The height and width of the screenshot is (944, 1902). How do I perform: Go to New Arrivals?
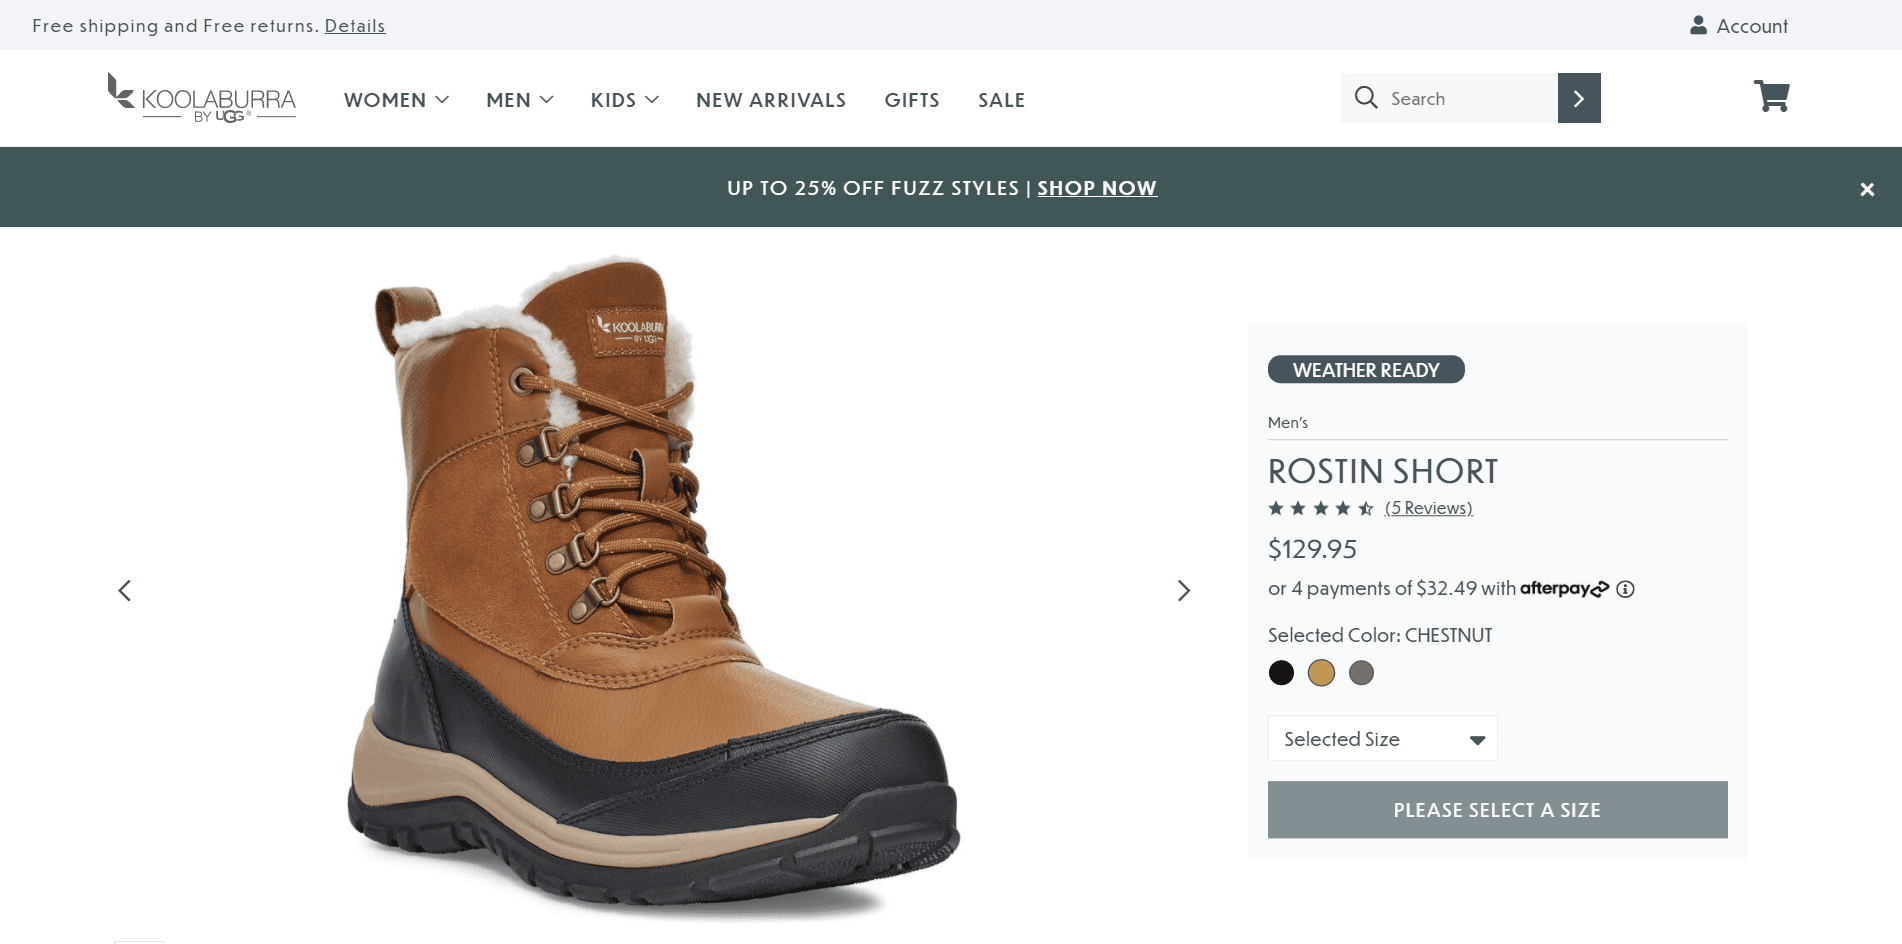point(771,100)
